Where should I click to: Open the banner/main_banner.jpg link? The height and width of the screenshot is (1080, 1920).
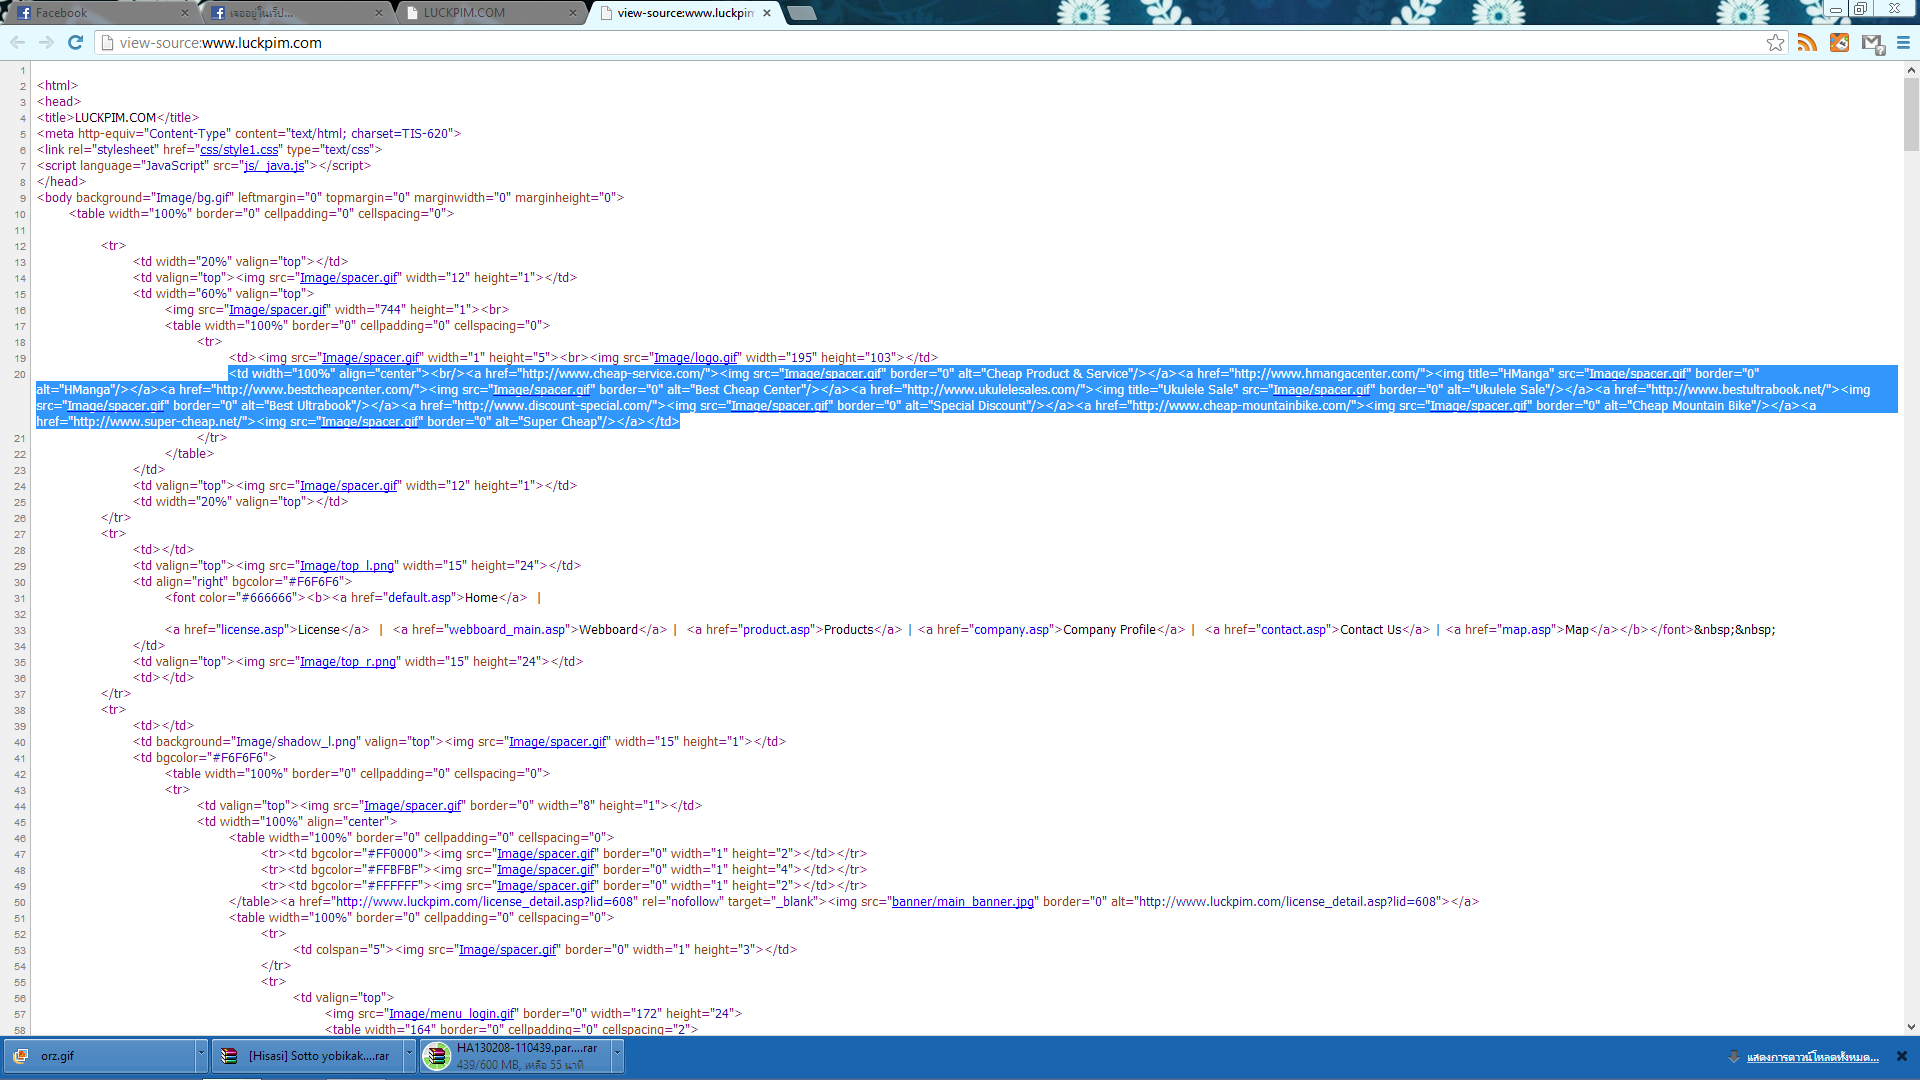click(962, 902)
